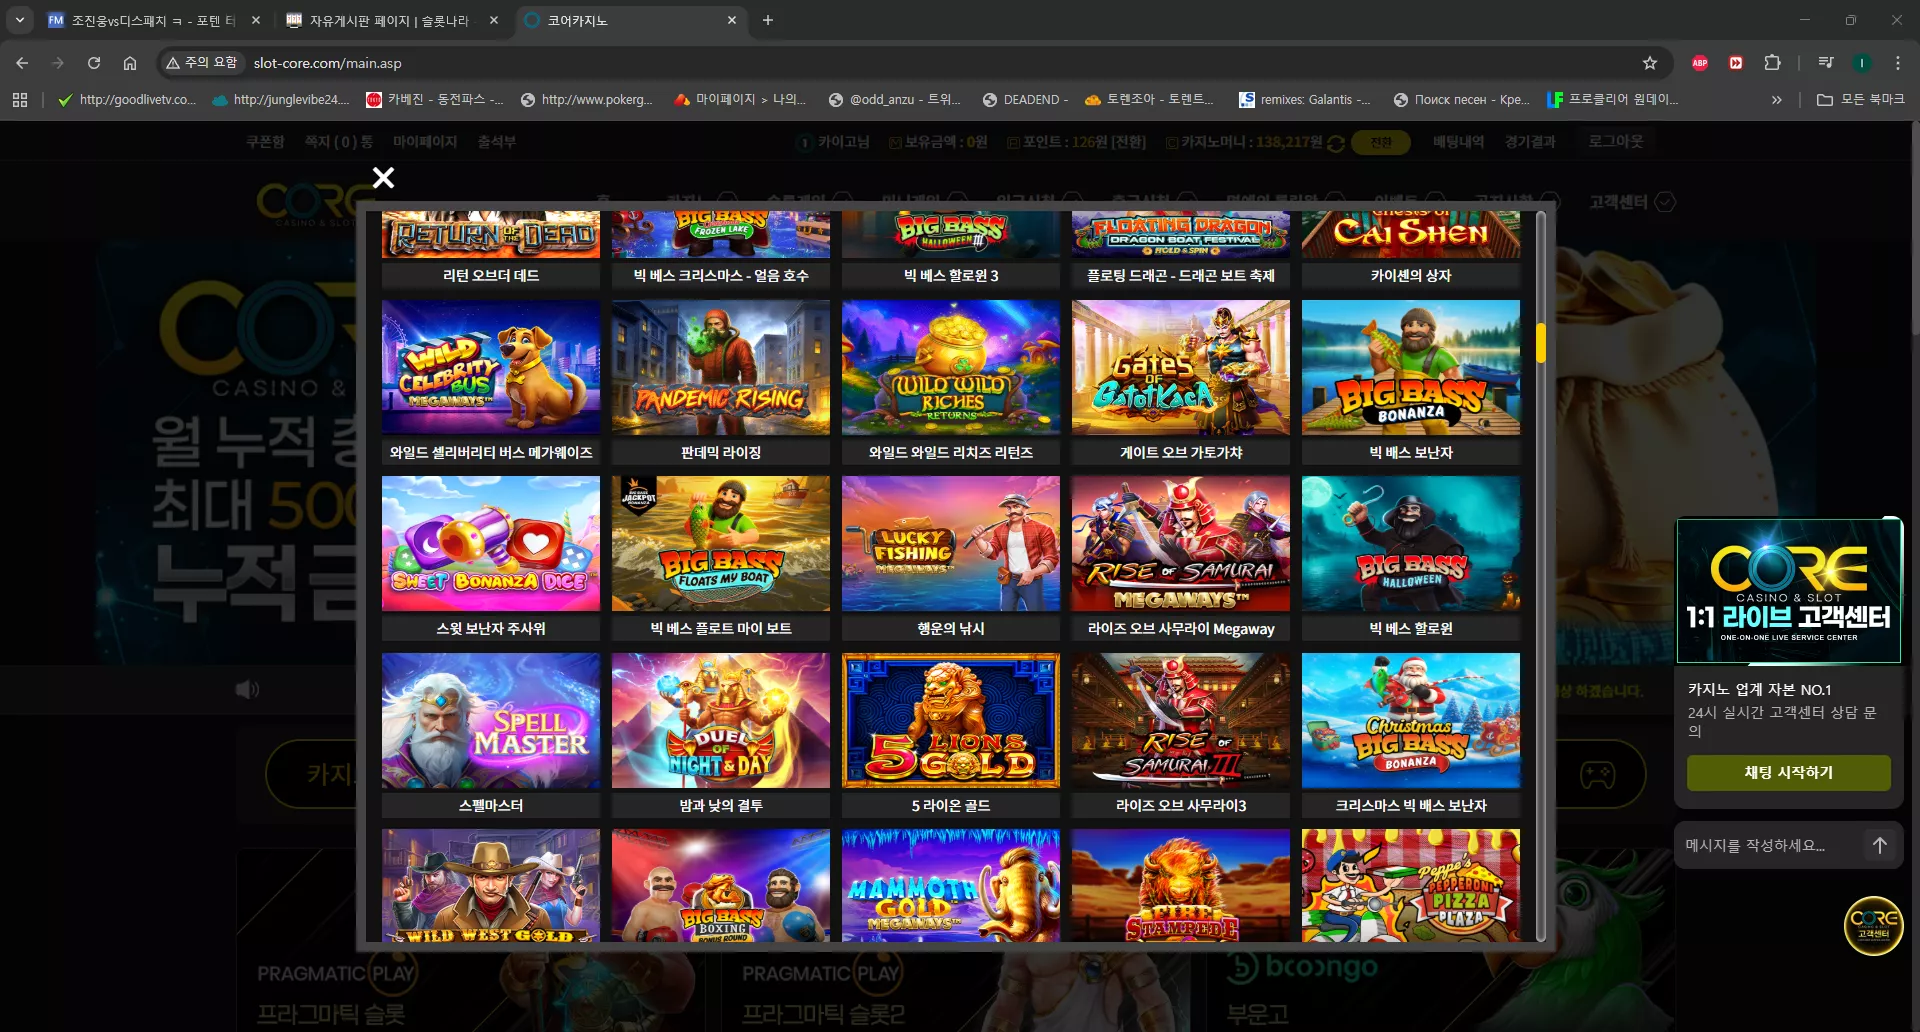Close the slot game list popup
Viewport: 1920px width, 1032px height.
pos(383,178)
